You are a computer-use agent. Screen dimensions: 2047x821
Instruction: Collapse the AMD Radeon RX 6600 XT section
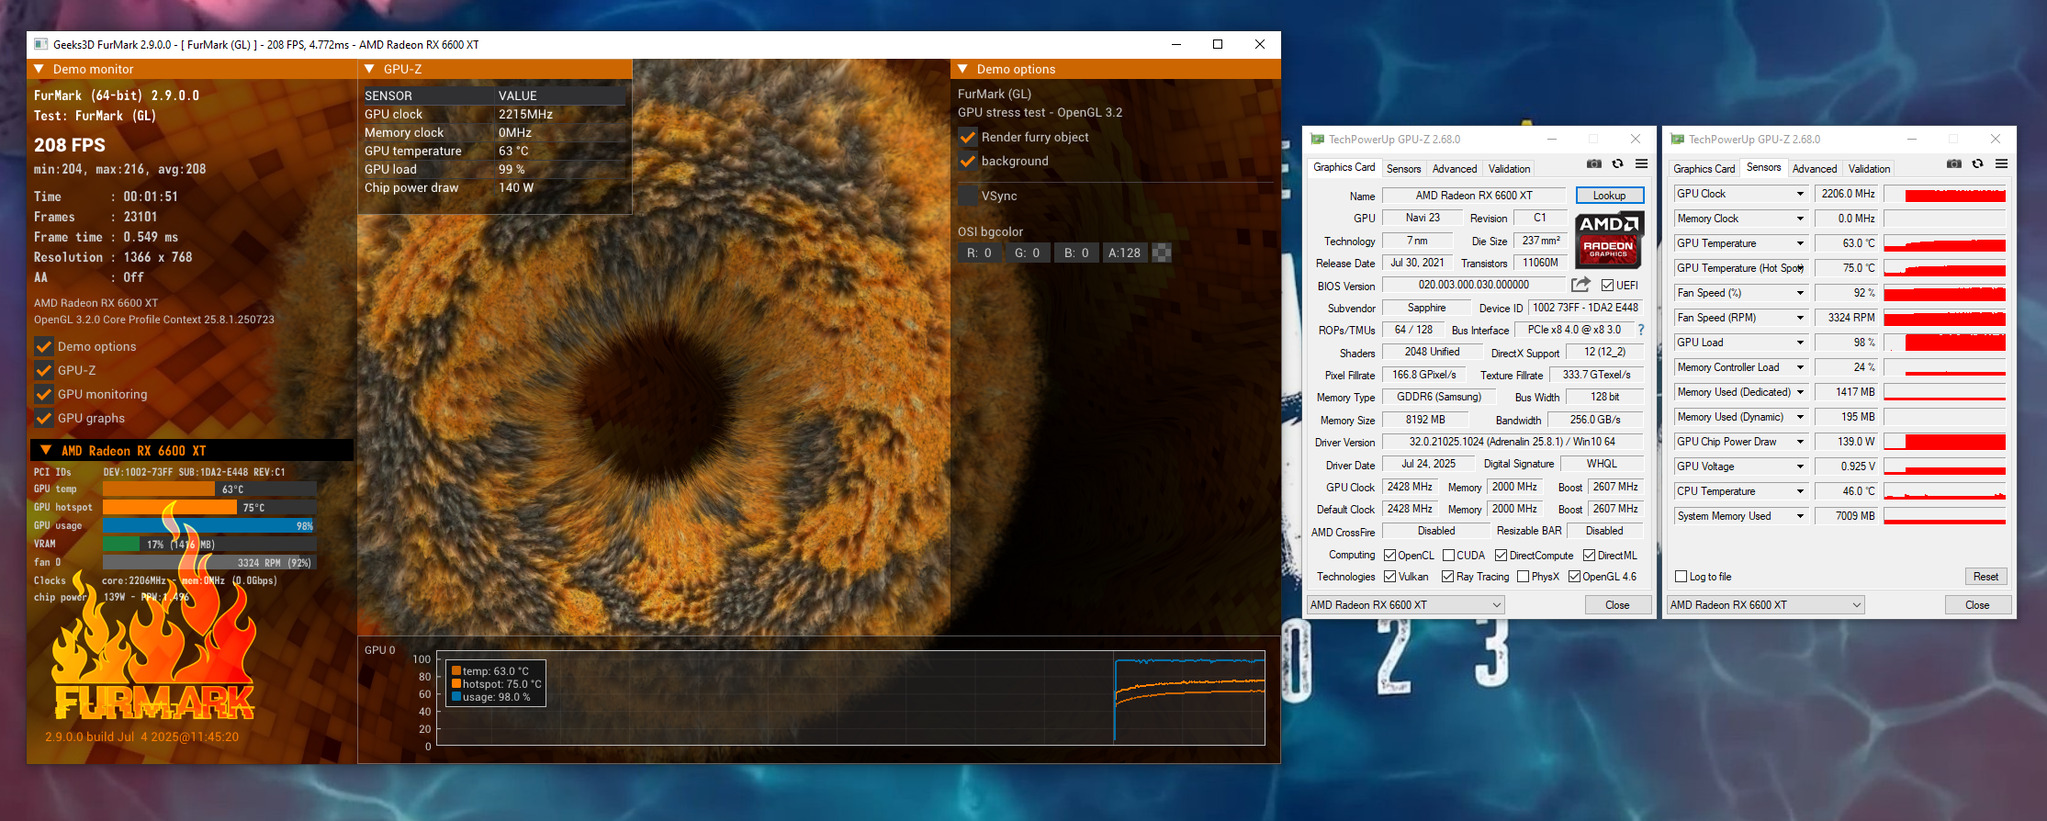click(x=45, y=451)
